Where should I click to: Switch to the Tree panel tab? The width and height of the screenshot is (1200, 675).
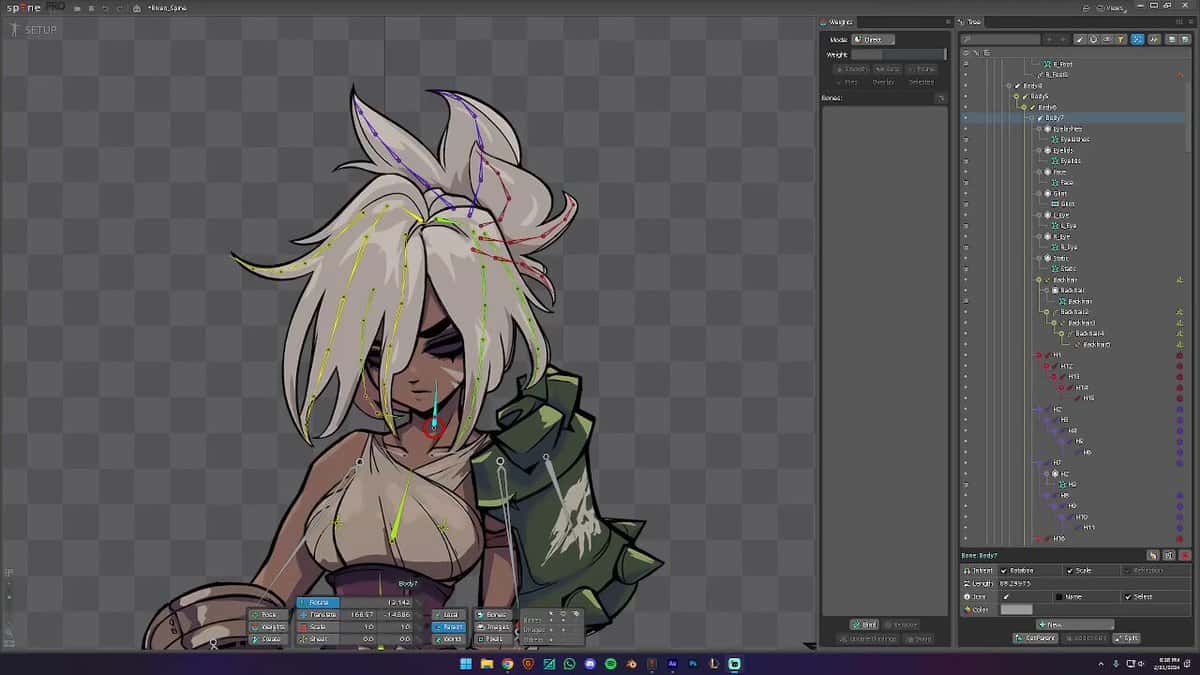pos(974,21)
